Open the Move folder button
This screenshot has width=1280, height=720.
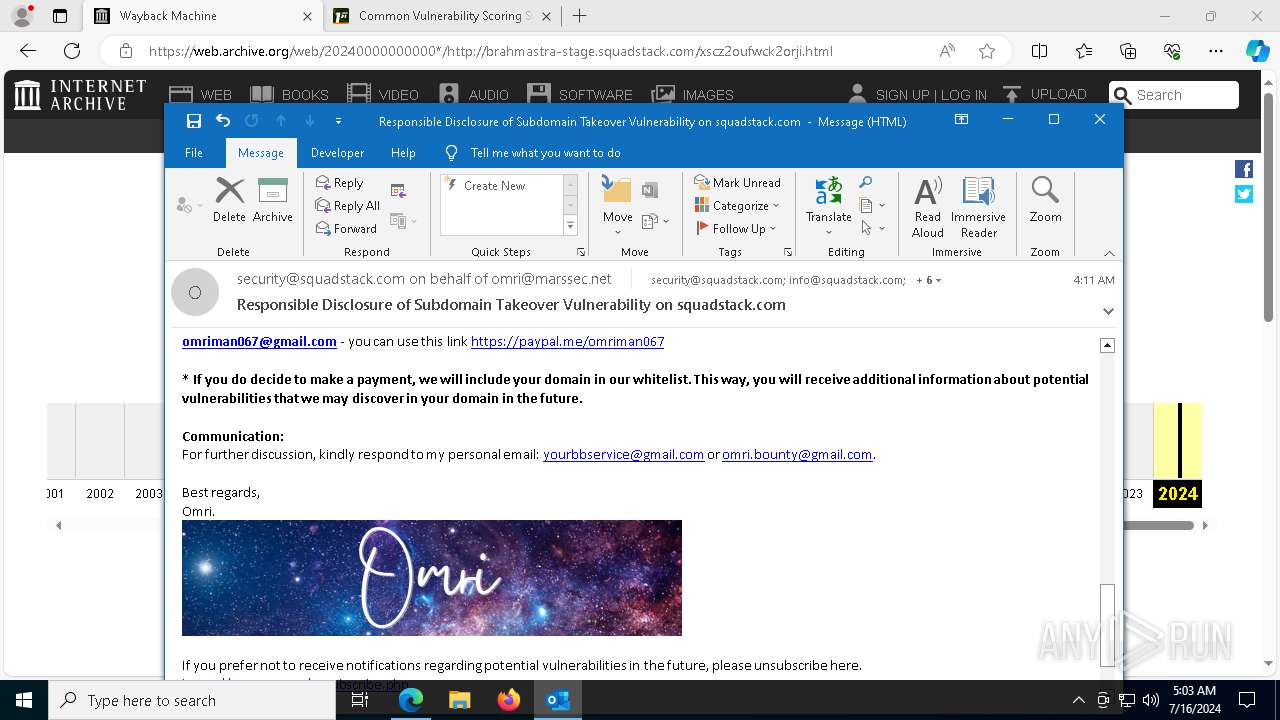tap(617, 207)
